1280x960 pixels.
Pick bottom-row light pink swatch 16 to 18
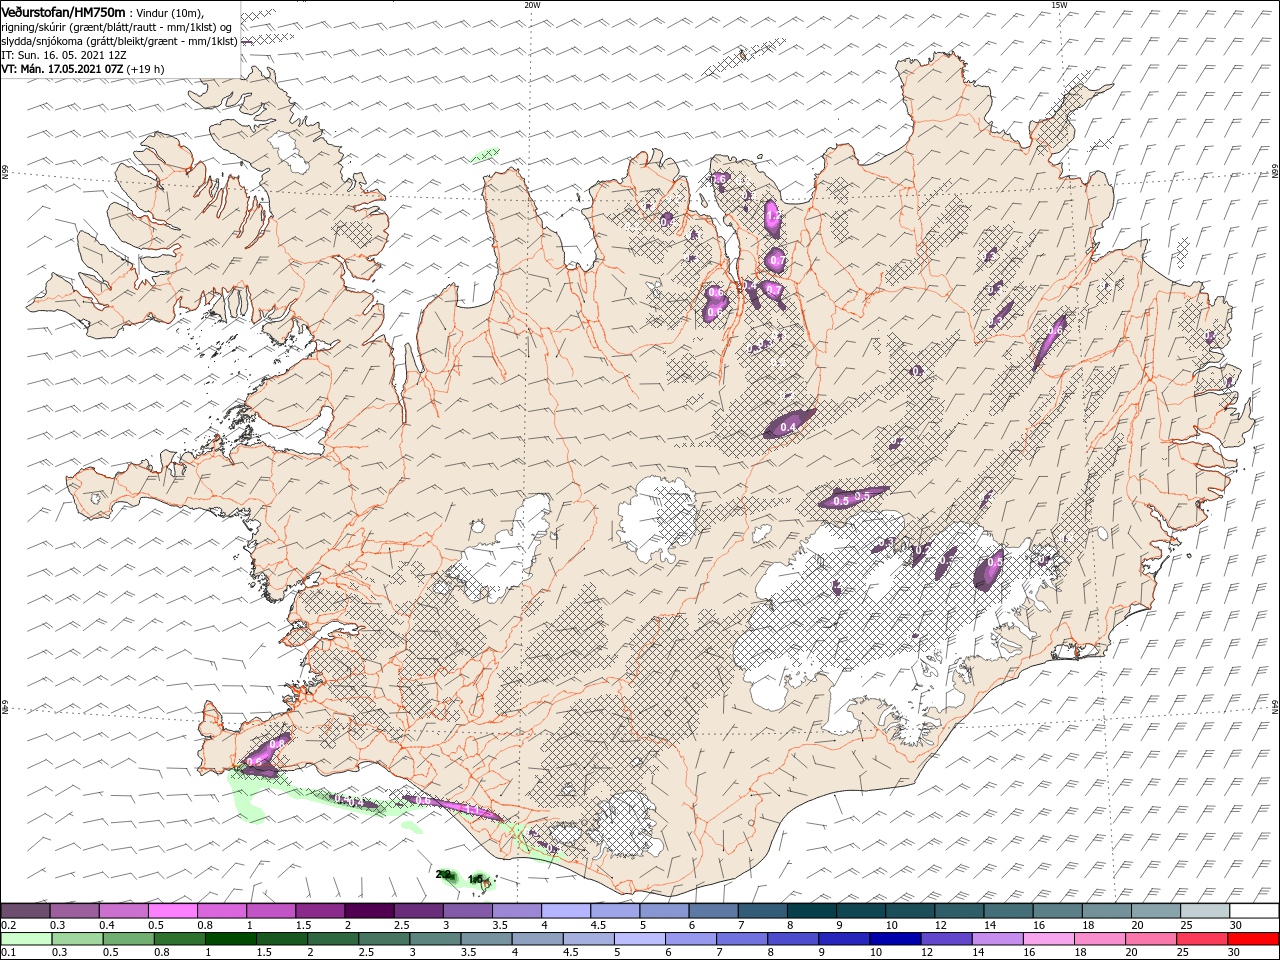(1048, 939)
